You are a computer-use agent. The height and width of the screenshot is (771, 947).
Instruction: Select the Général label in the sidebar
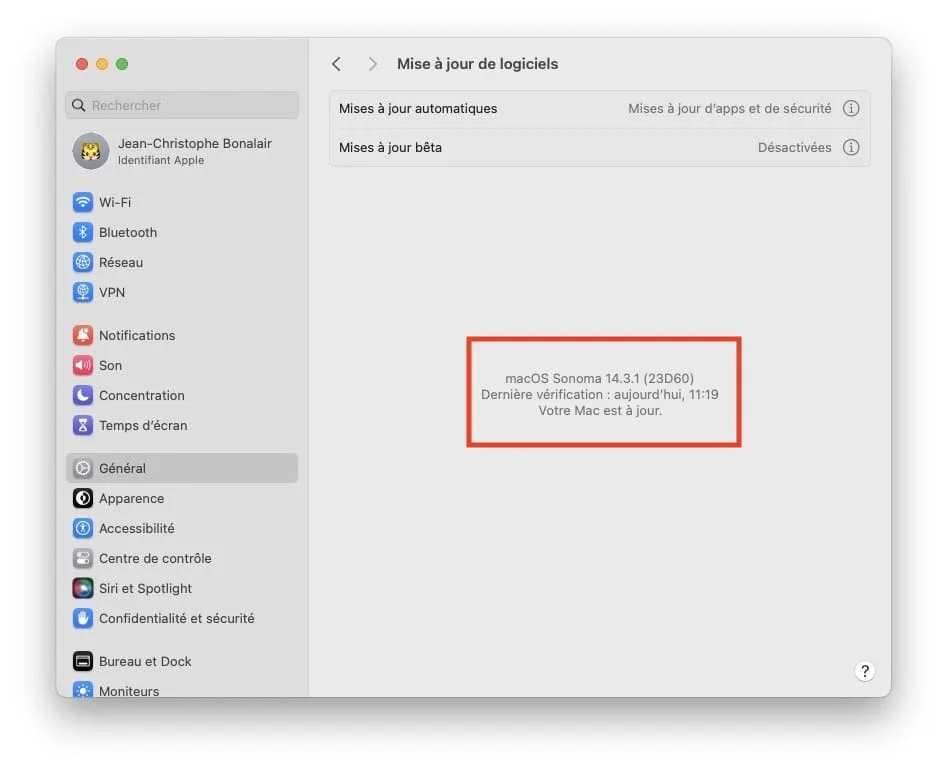[x=122, y=469]
